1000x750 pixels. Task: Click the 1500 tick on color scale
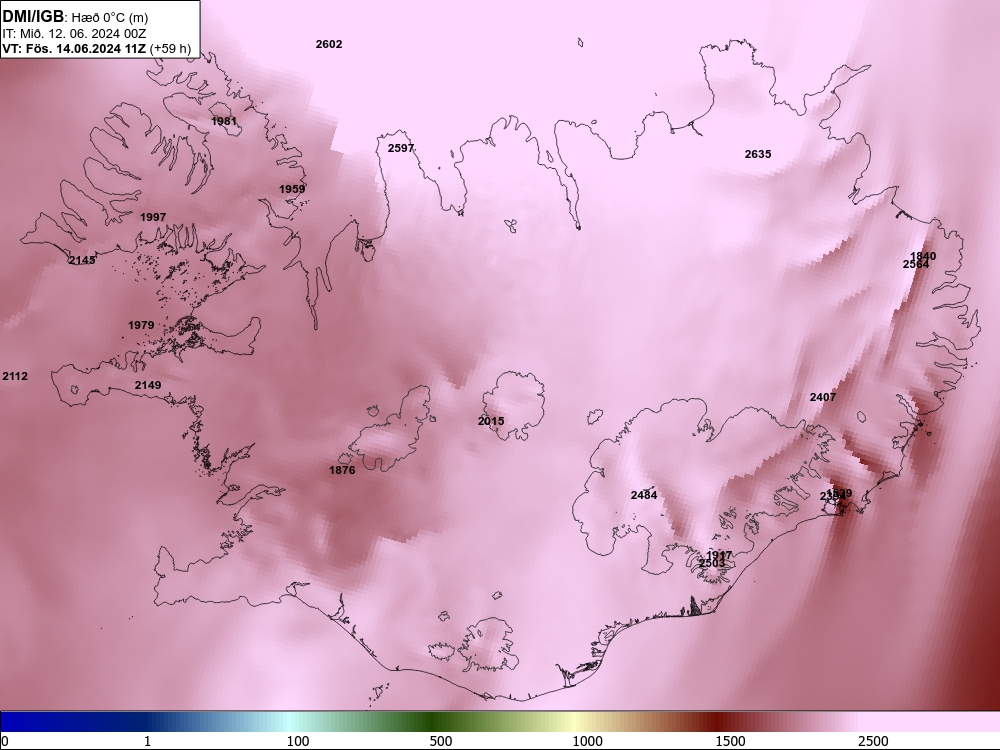click(x=731, y=741)
